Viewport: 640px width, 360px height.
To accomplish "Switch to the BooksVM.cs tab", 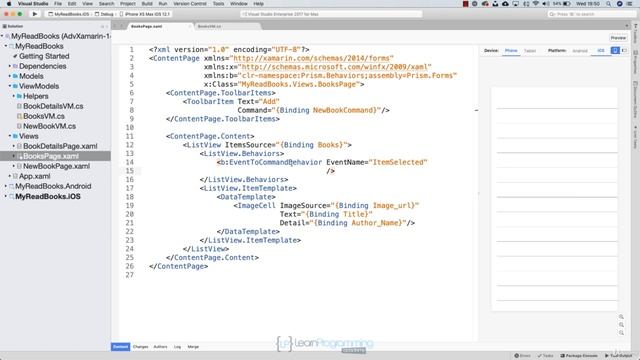I will [226, 26].
